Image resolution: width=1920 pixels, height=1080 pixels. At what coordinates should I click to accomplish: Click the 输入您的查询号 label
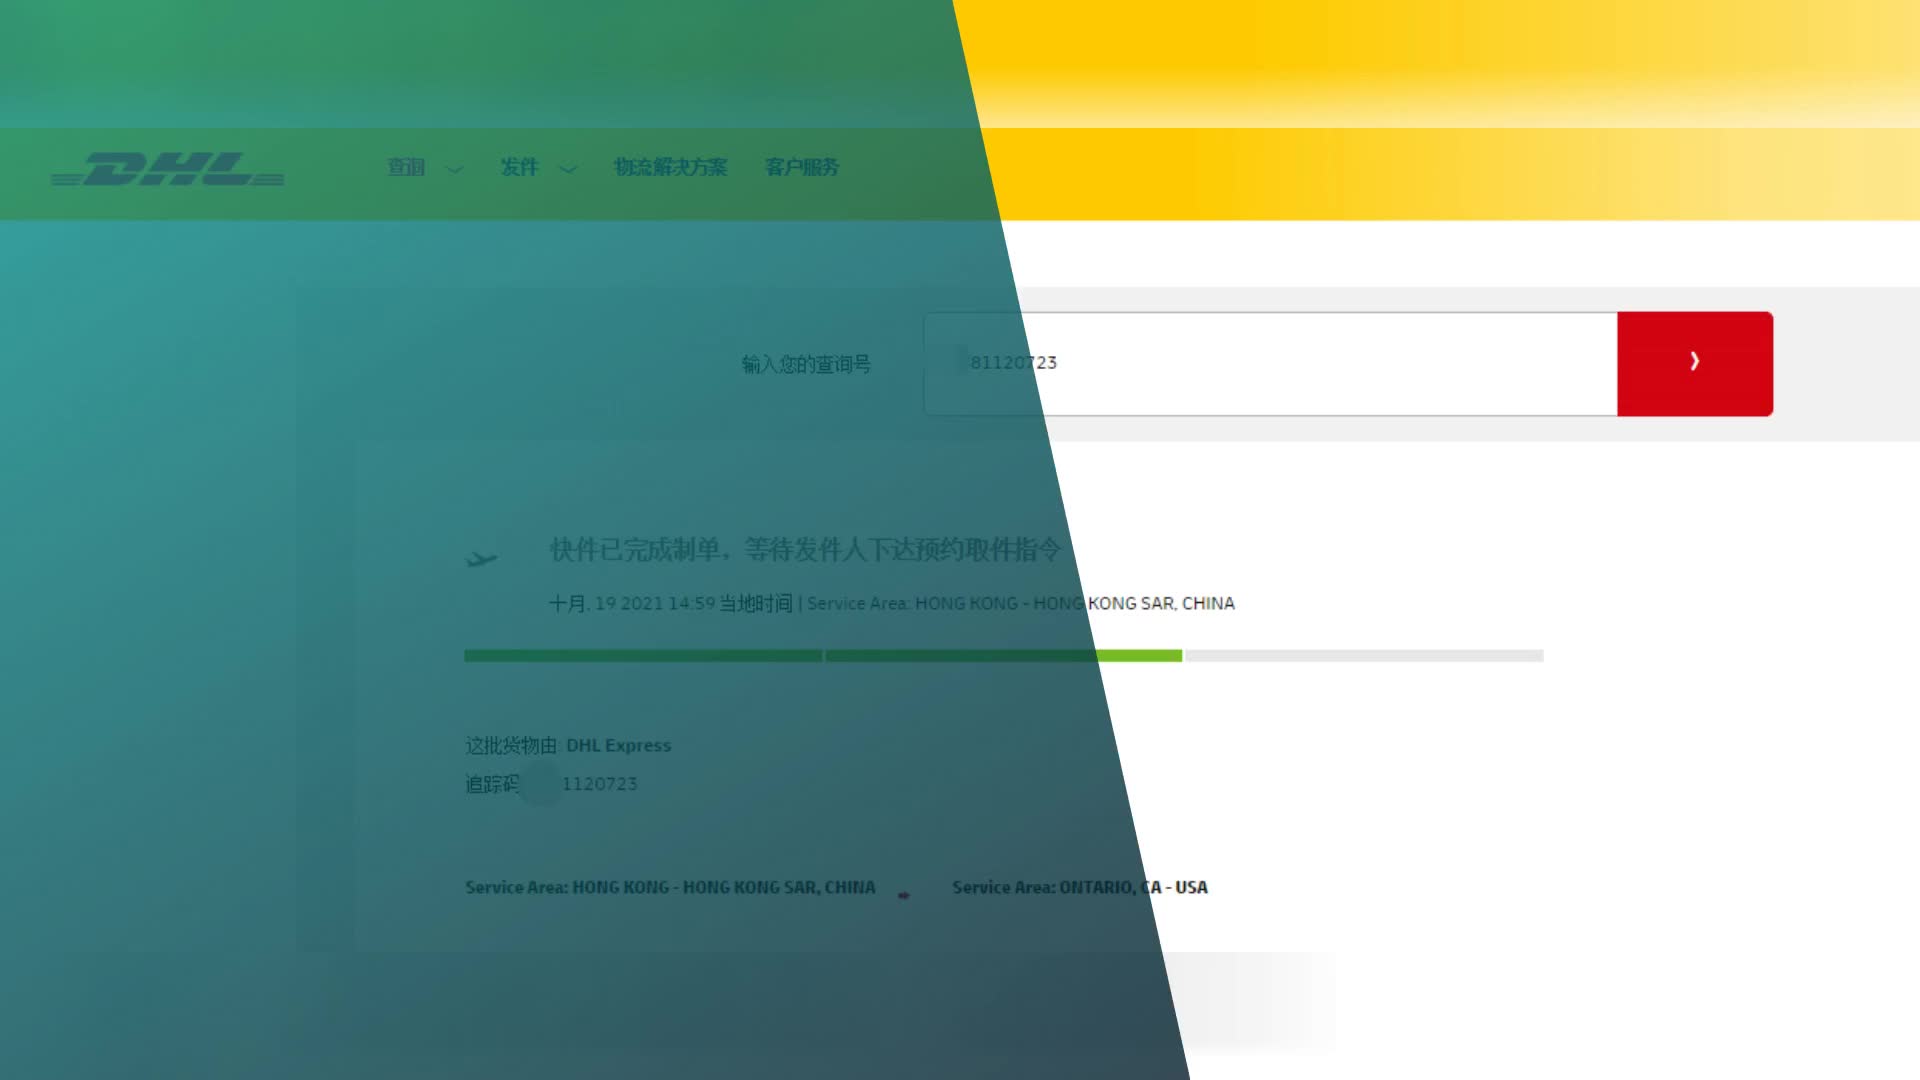tap(806, 364)
